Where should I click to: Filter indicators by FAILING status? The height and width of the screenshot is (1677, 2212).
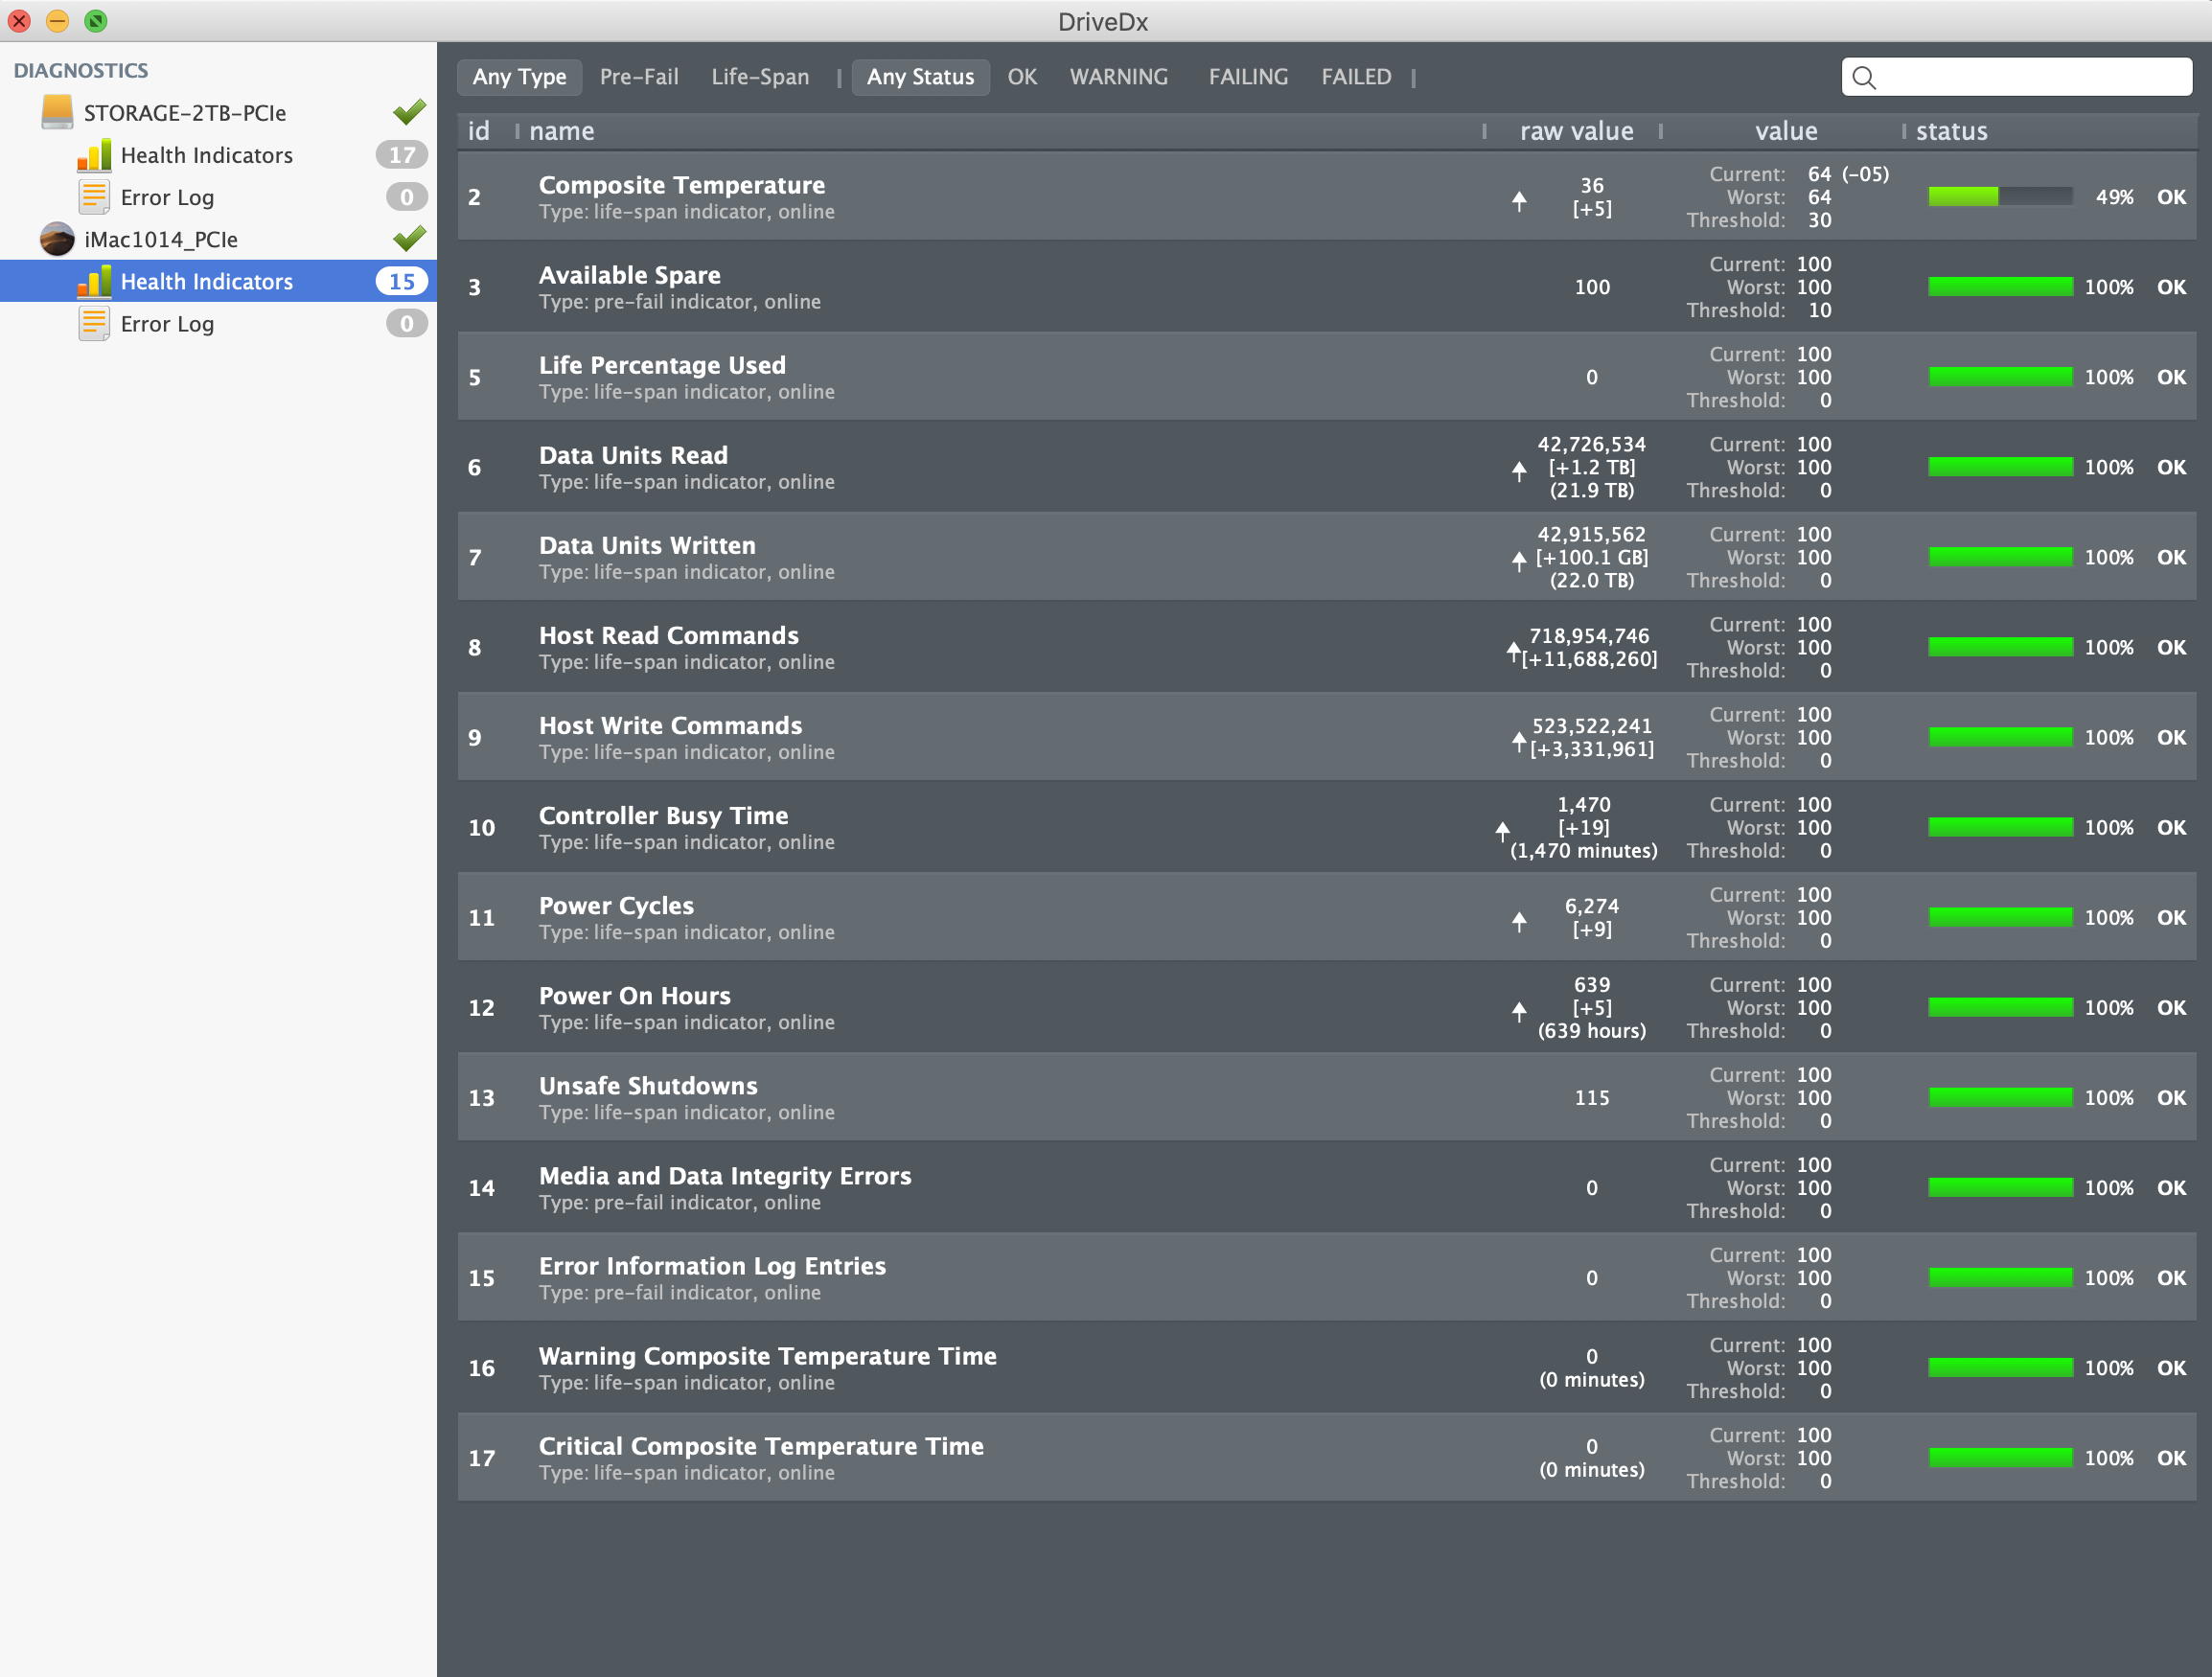tap(1247, 77)
